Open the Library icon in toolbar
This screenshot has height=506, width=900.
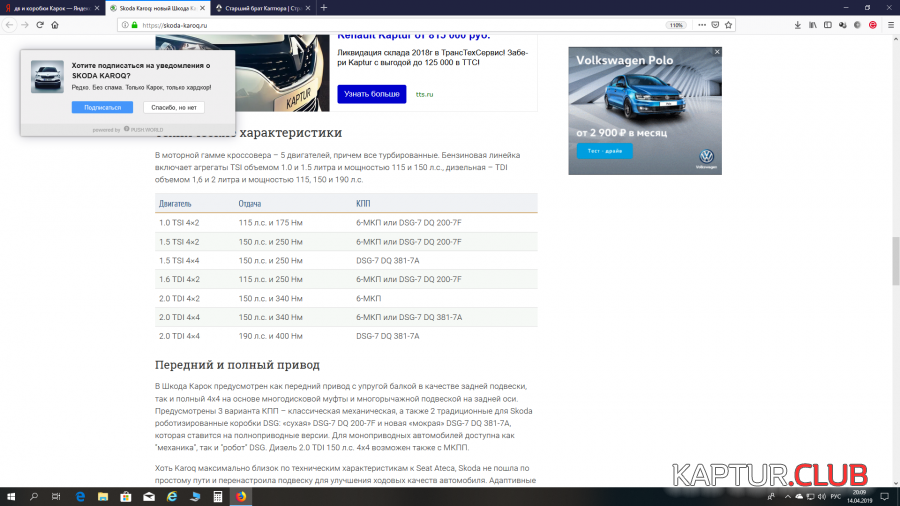click(x=813, y=25)
